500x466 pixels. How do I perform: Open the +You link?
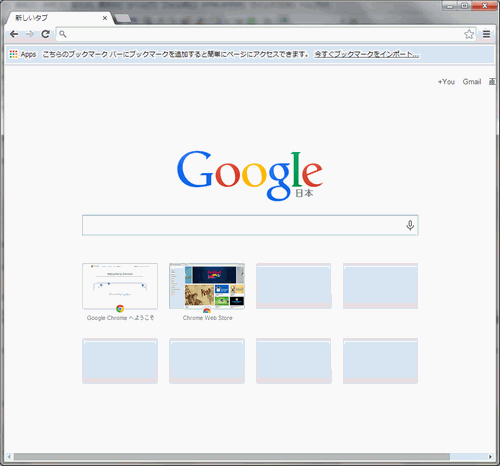pyautogui.click(x=446, y=82)
